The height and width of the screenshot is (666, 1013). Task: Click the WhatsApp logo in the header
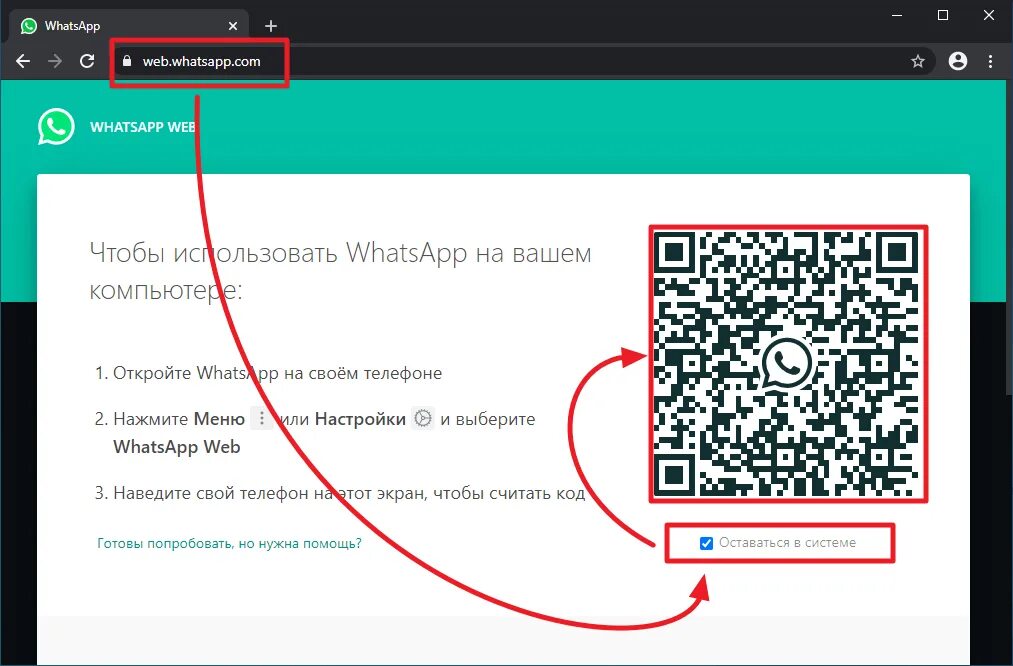56,127
